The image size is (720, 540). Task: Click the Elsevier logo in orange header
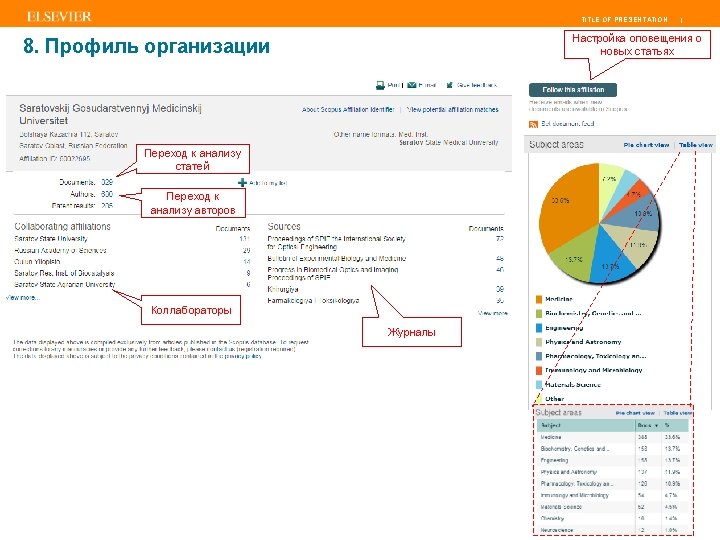click(x=59, y=17)
